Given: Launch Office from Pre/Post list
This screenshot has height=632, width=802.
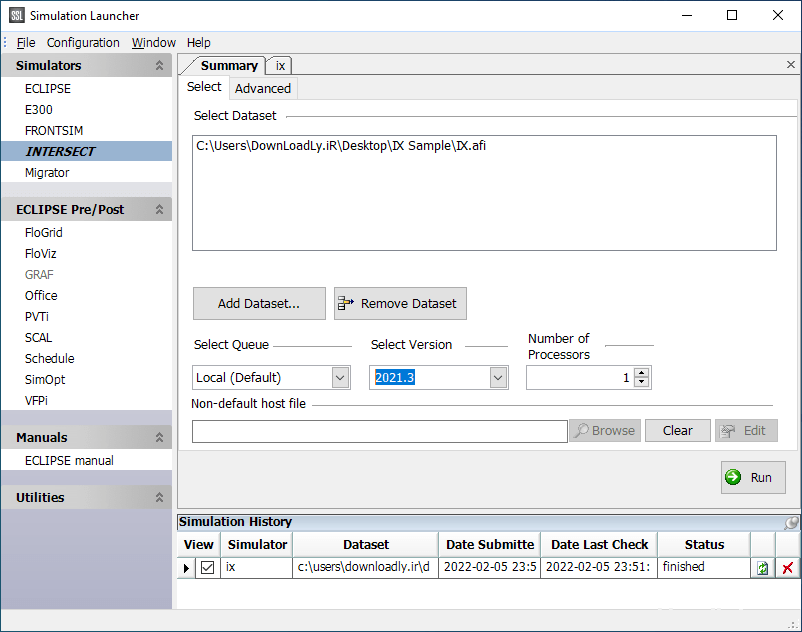Looking at the screenshot, I should 41,296.
